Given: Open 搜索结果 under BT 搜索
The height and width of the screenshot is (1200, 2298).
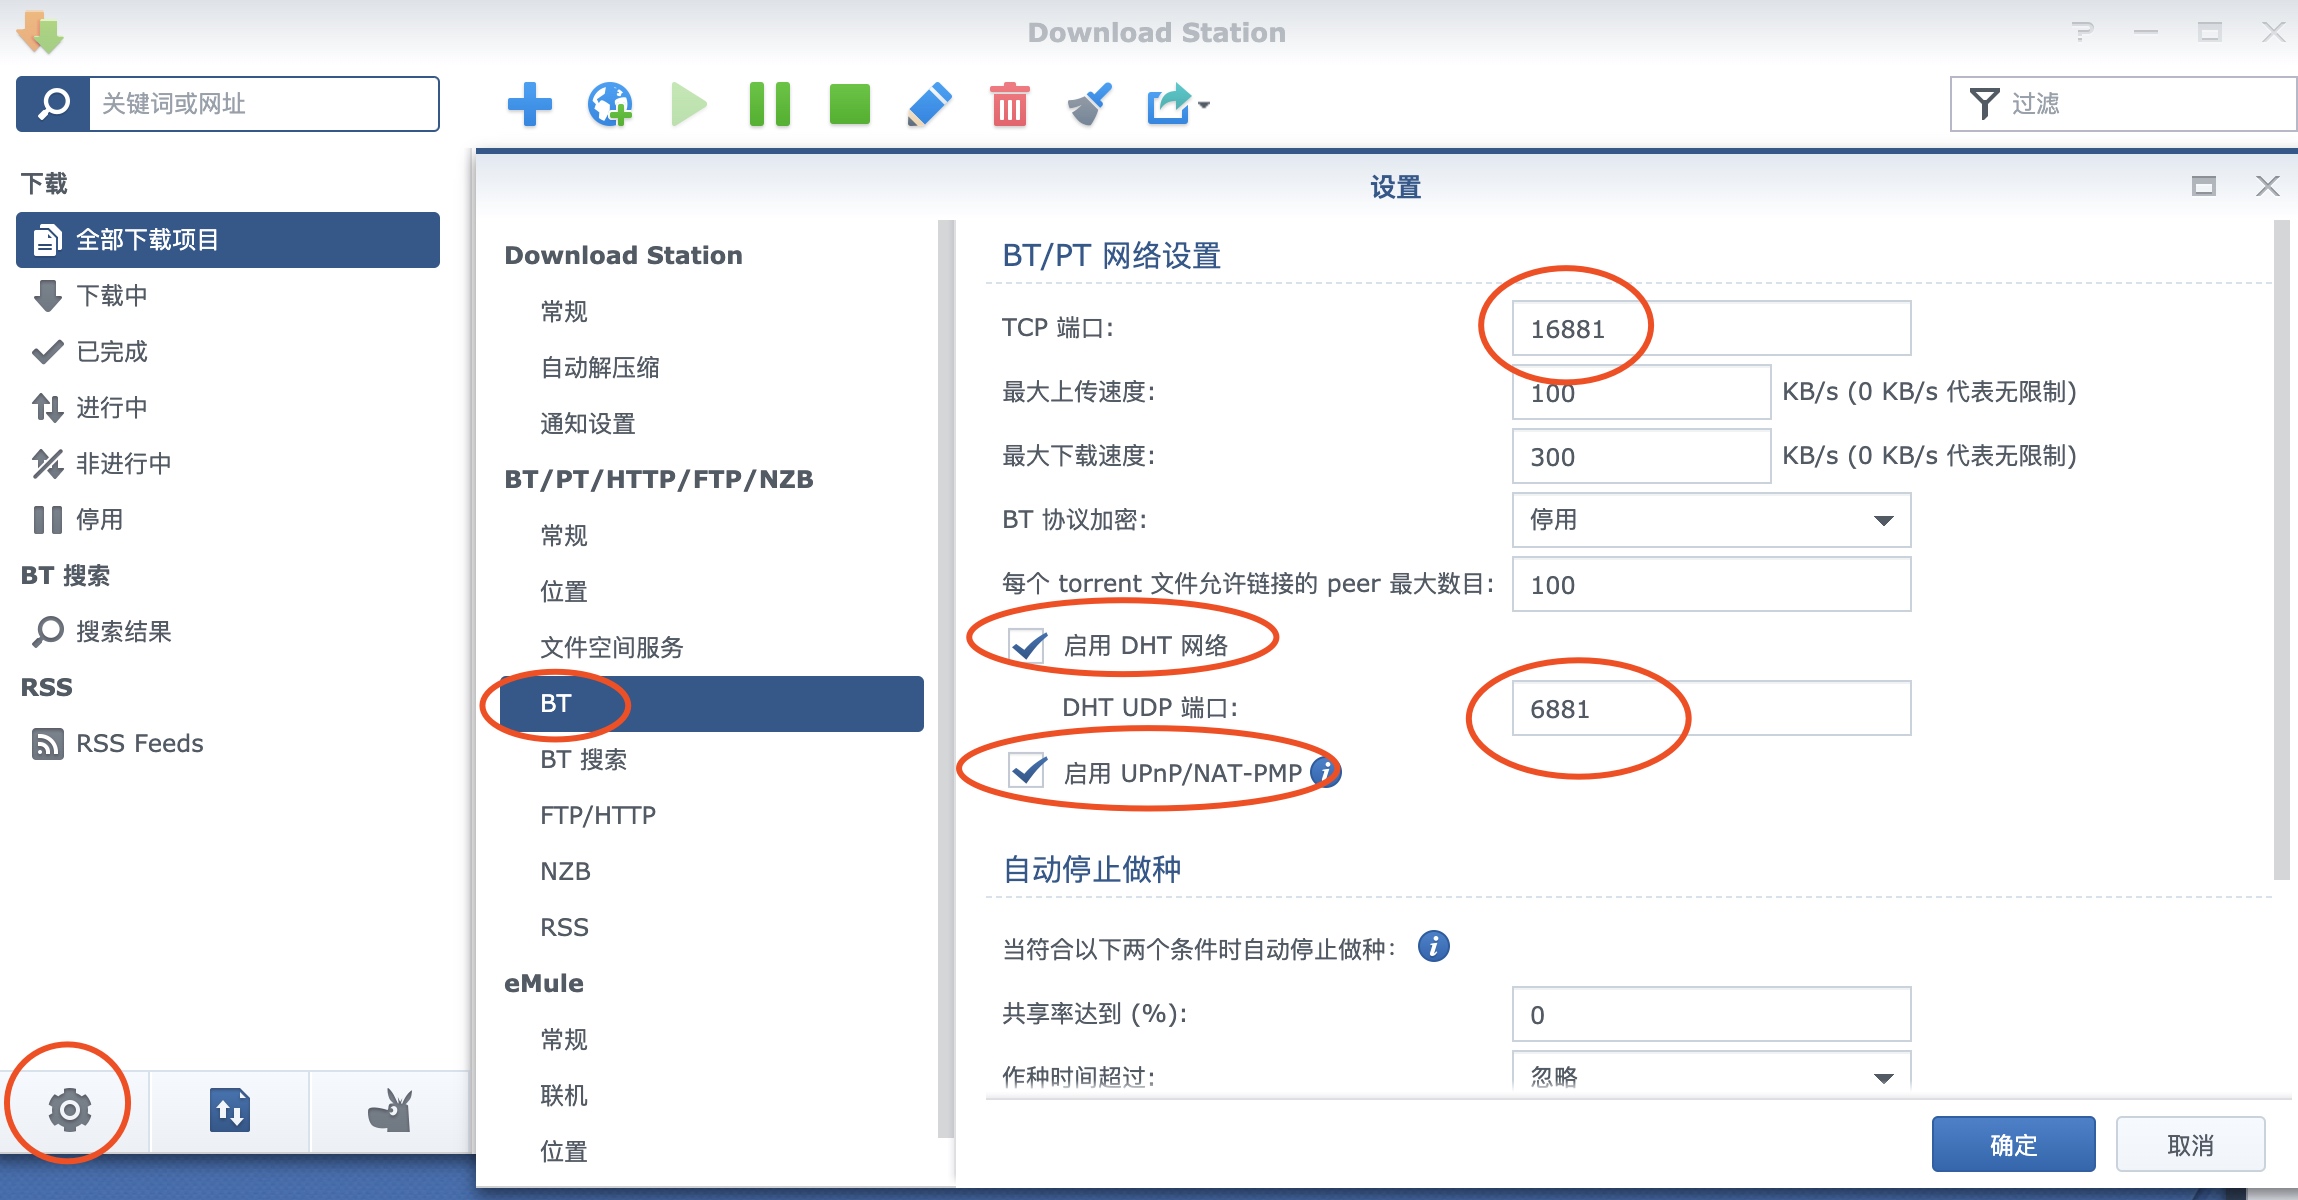Looking at the screenshot, I should pos(228,632).
